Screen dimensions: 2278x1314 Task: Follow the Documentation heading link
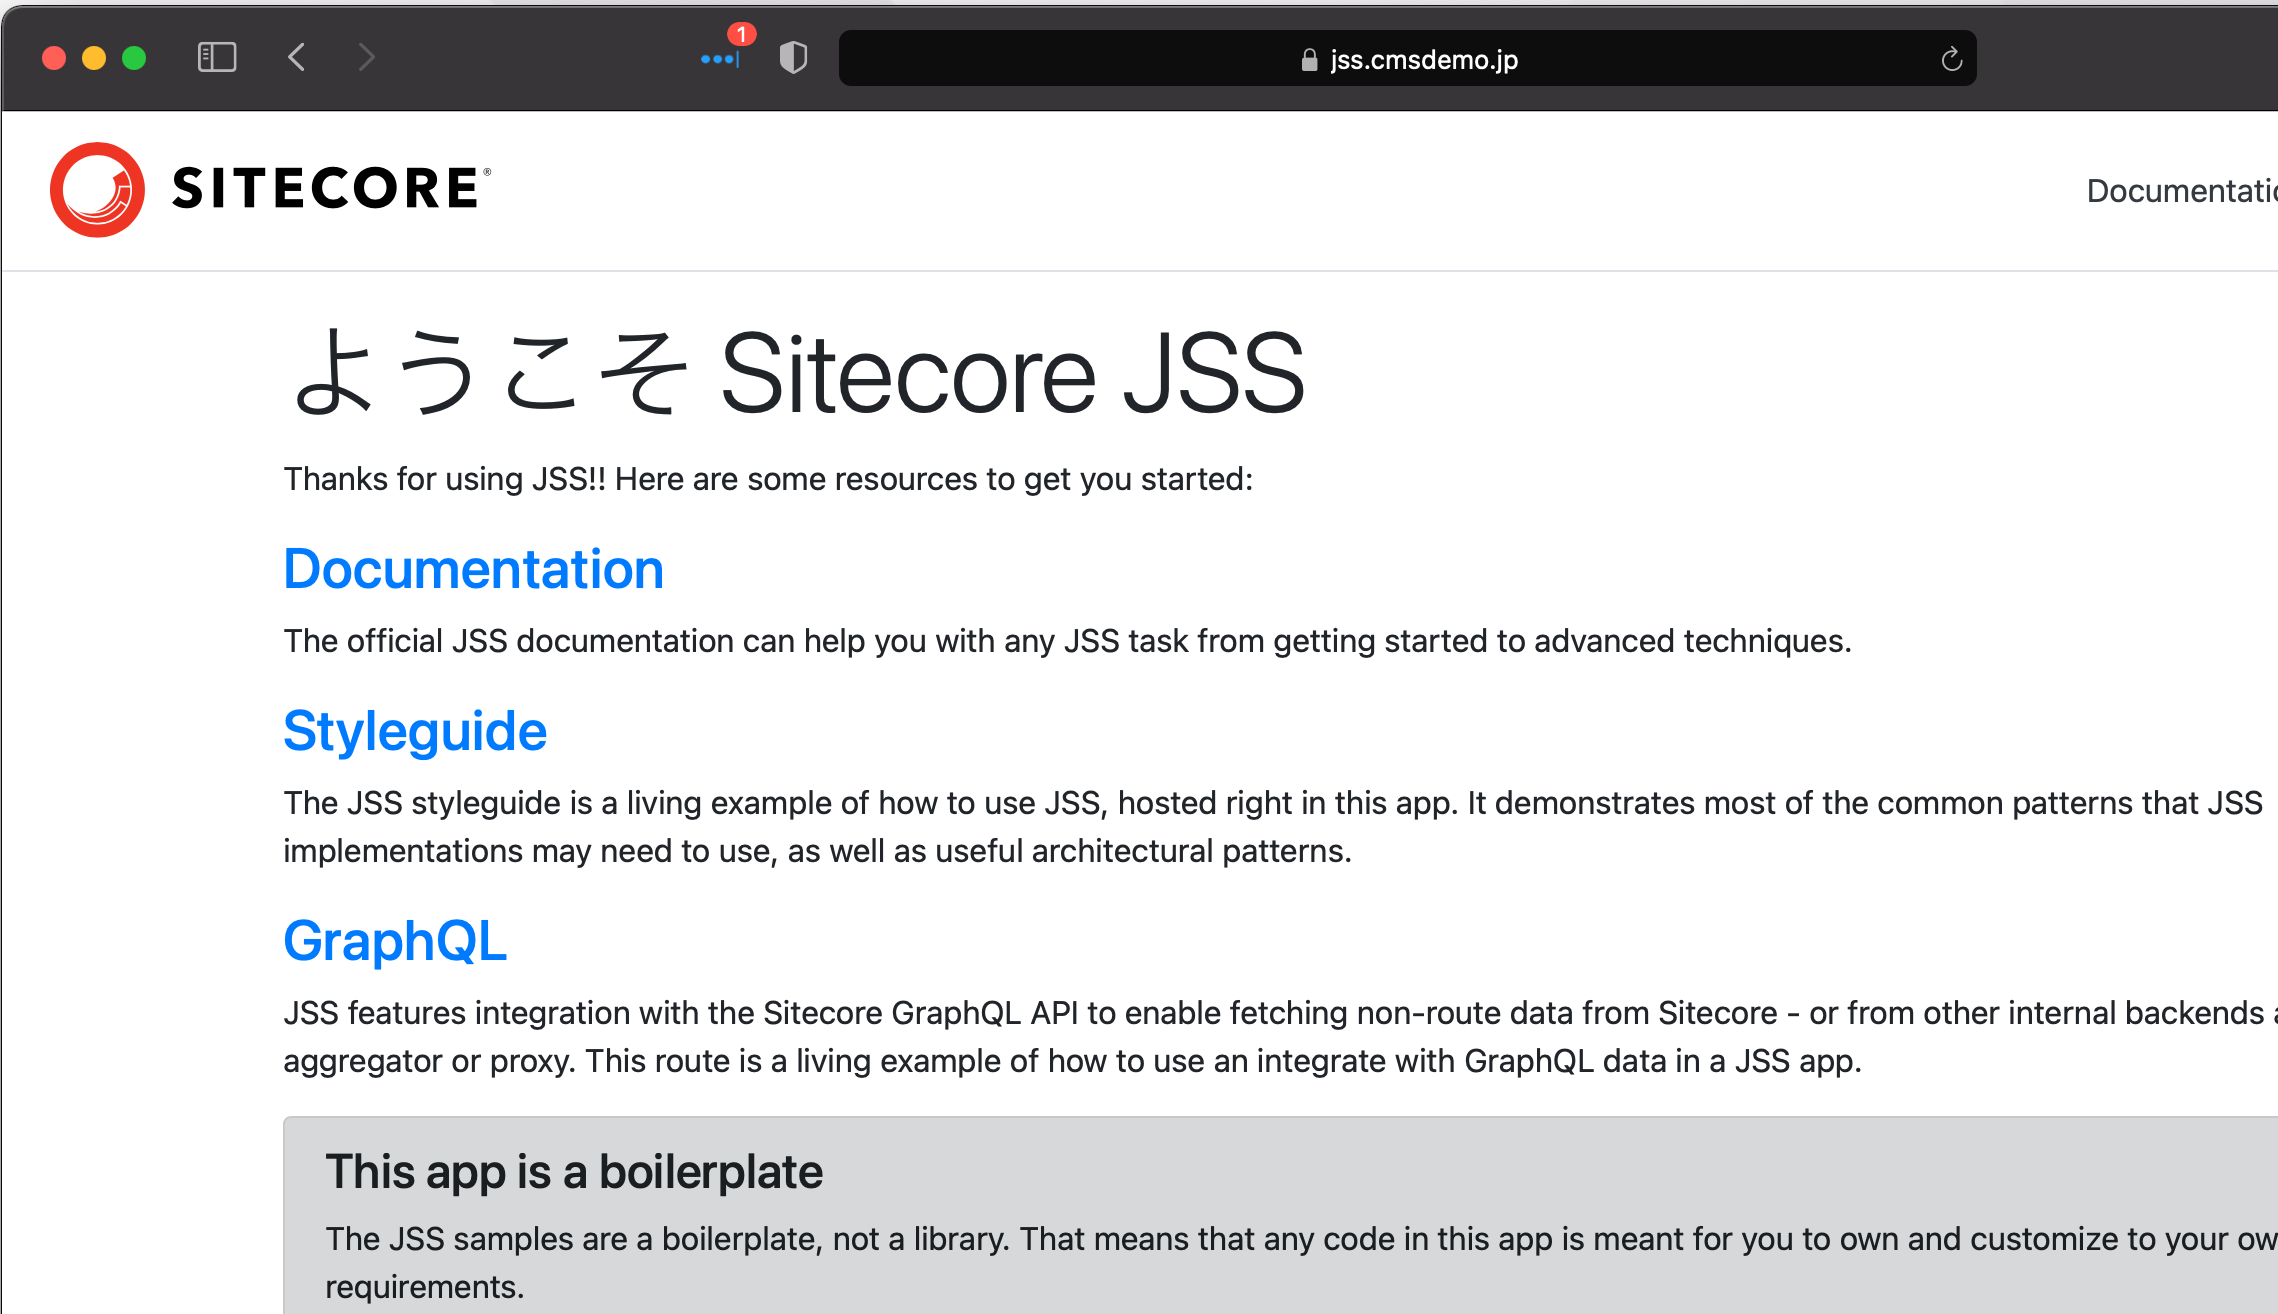(473, 569)
